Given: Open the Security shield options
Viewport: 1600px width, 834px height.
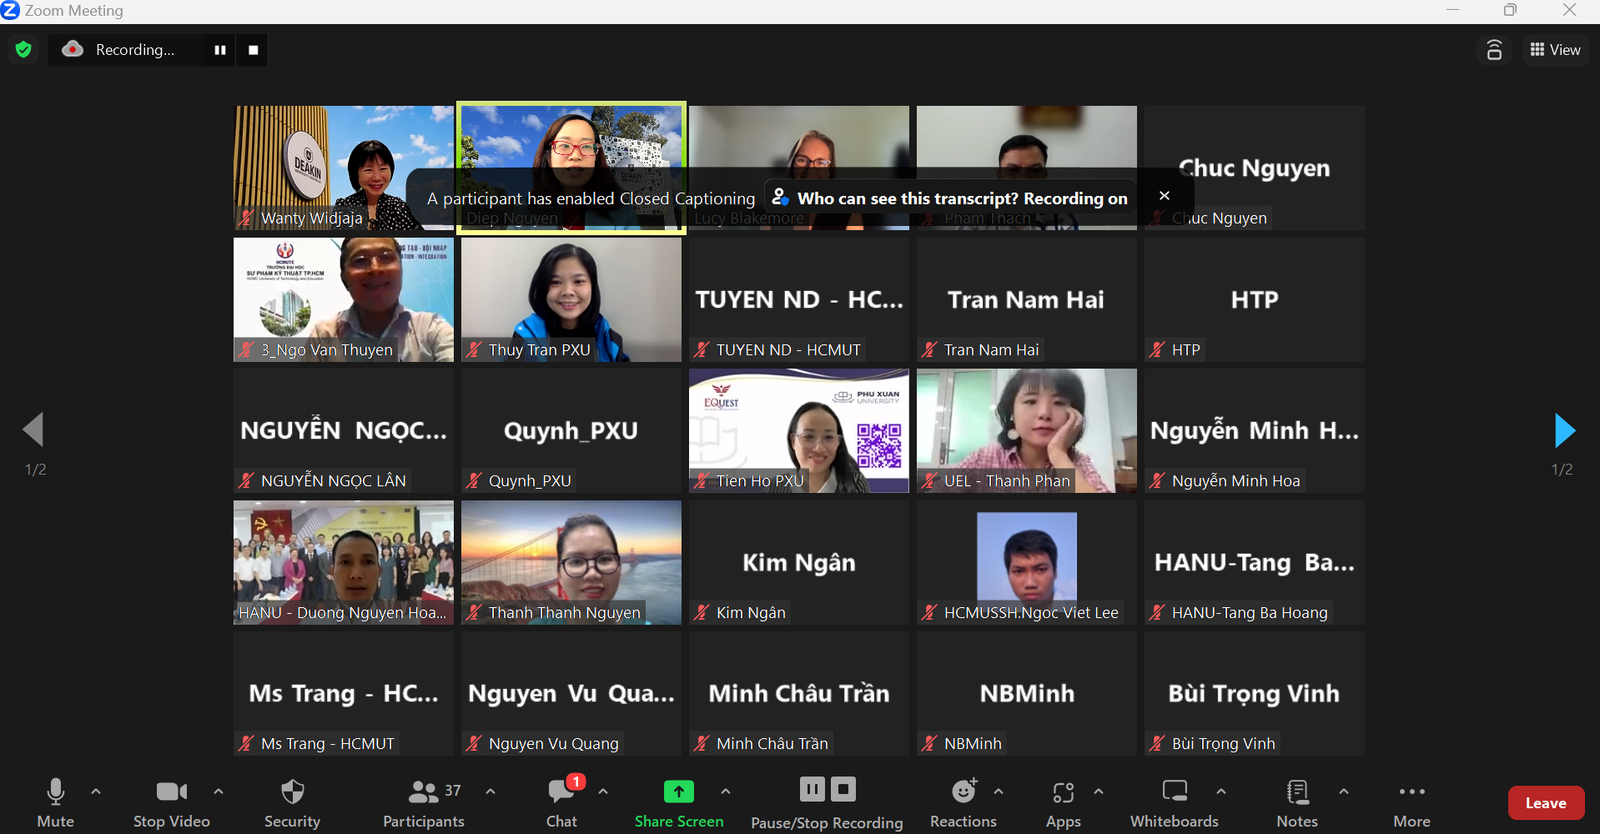Looking at the screenshot, I should (x=292, y=803).
